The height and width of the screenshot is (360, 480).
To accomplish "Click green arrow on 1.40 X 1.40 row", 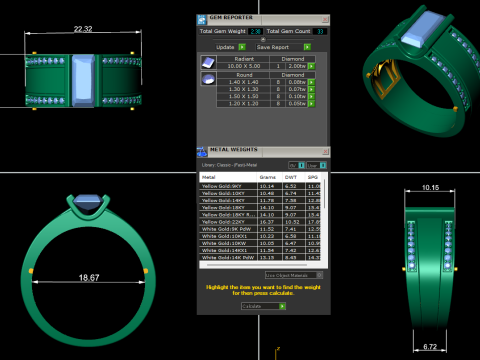I will tap(311, 82).
